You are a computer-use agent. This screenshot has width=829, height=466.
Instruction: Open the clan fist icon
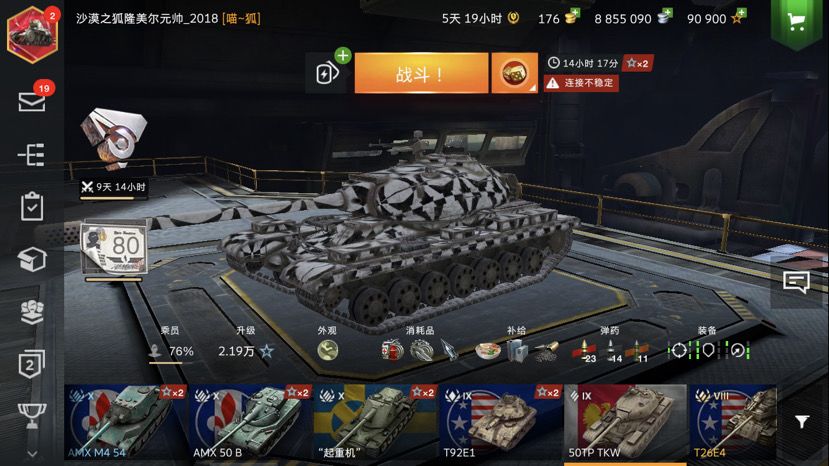coord(32,312)
